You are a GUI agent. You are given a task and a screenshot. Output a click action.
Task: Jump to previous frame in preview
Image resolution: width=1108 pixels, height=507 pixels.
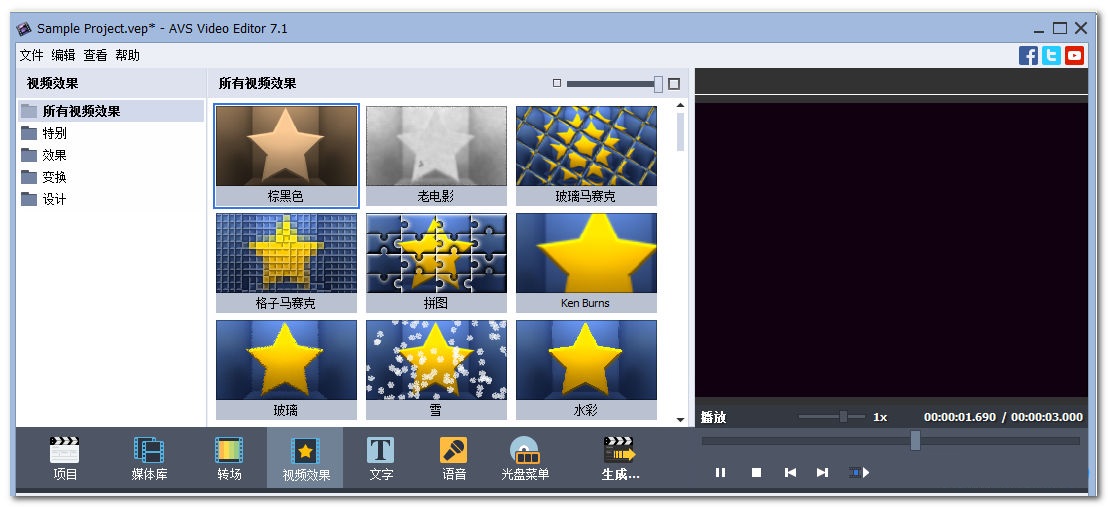click(x=790, y=472)
